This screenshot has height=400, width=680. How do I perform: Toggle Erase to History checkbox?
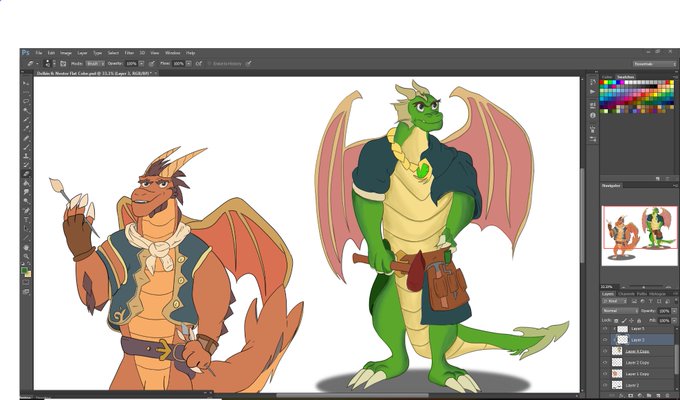[x=209, y=63]
